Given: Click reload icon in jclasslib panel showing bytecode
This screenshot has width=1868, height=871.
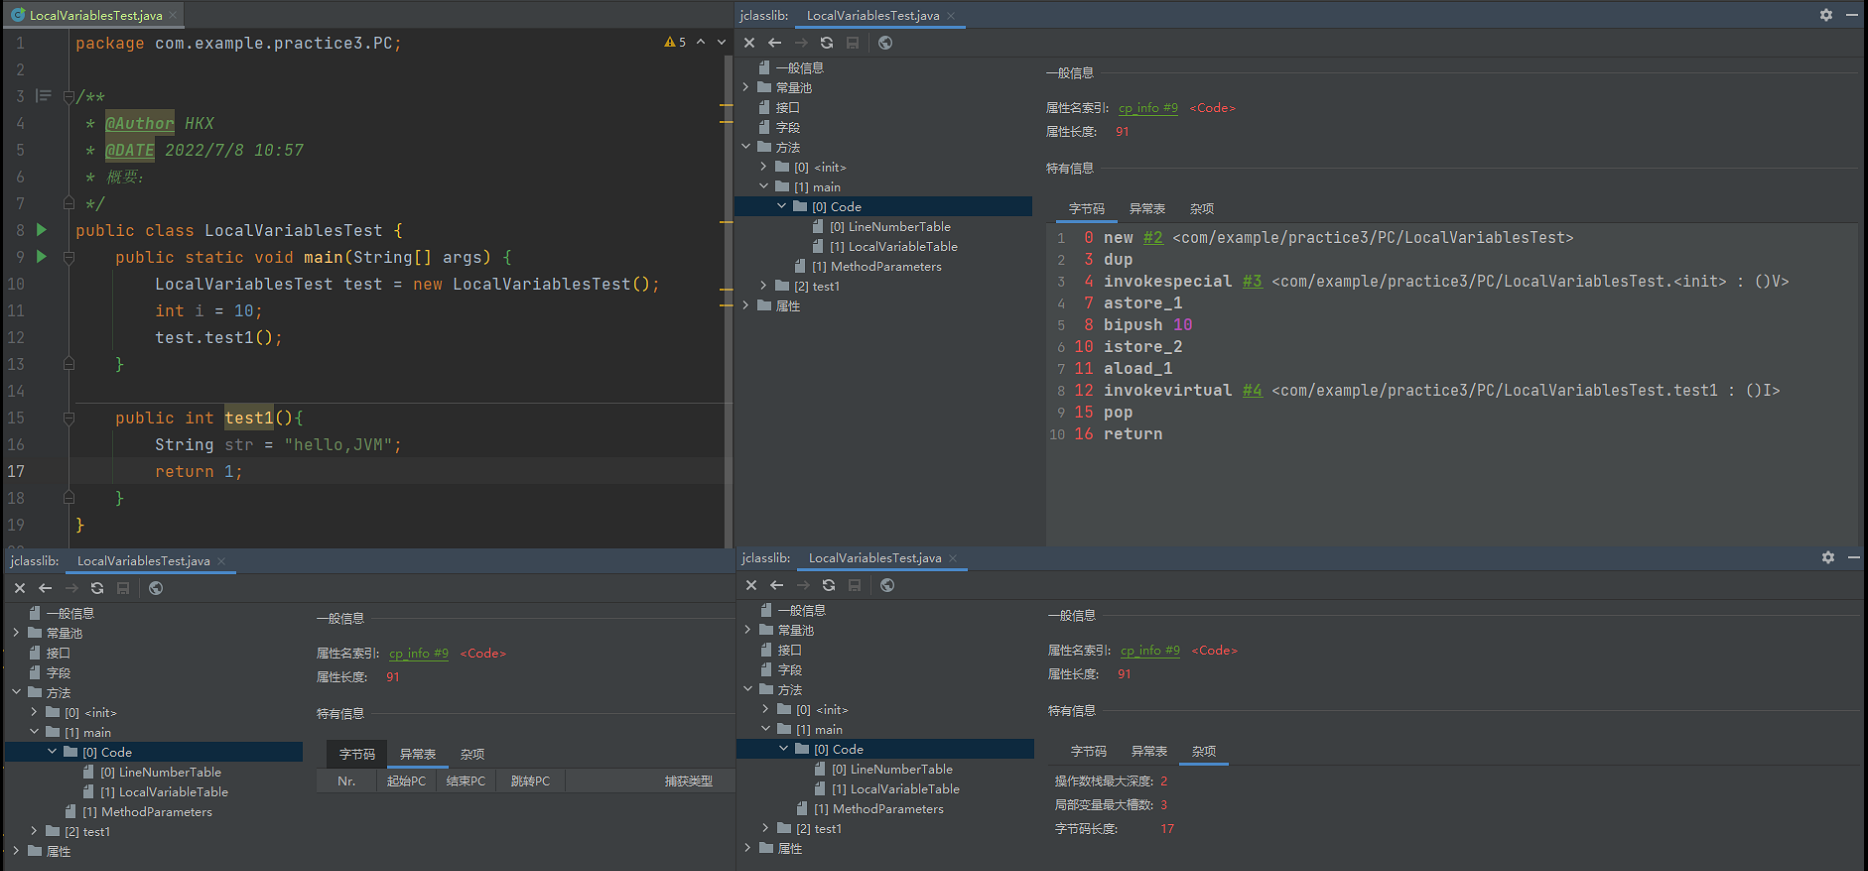Looking at the screenshot, I should [826, 43].
